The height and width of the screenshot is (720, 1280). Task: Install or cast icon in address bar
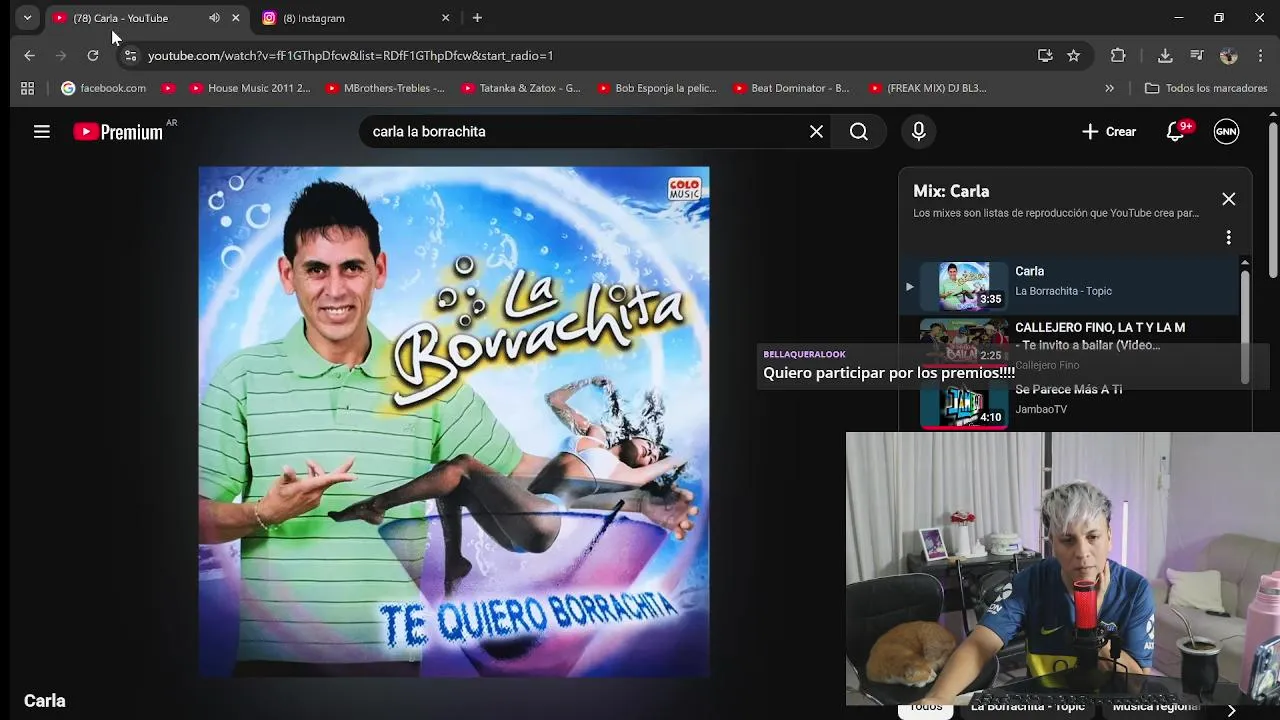point(1045,56)
